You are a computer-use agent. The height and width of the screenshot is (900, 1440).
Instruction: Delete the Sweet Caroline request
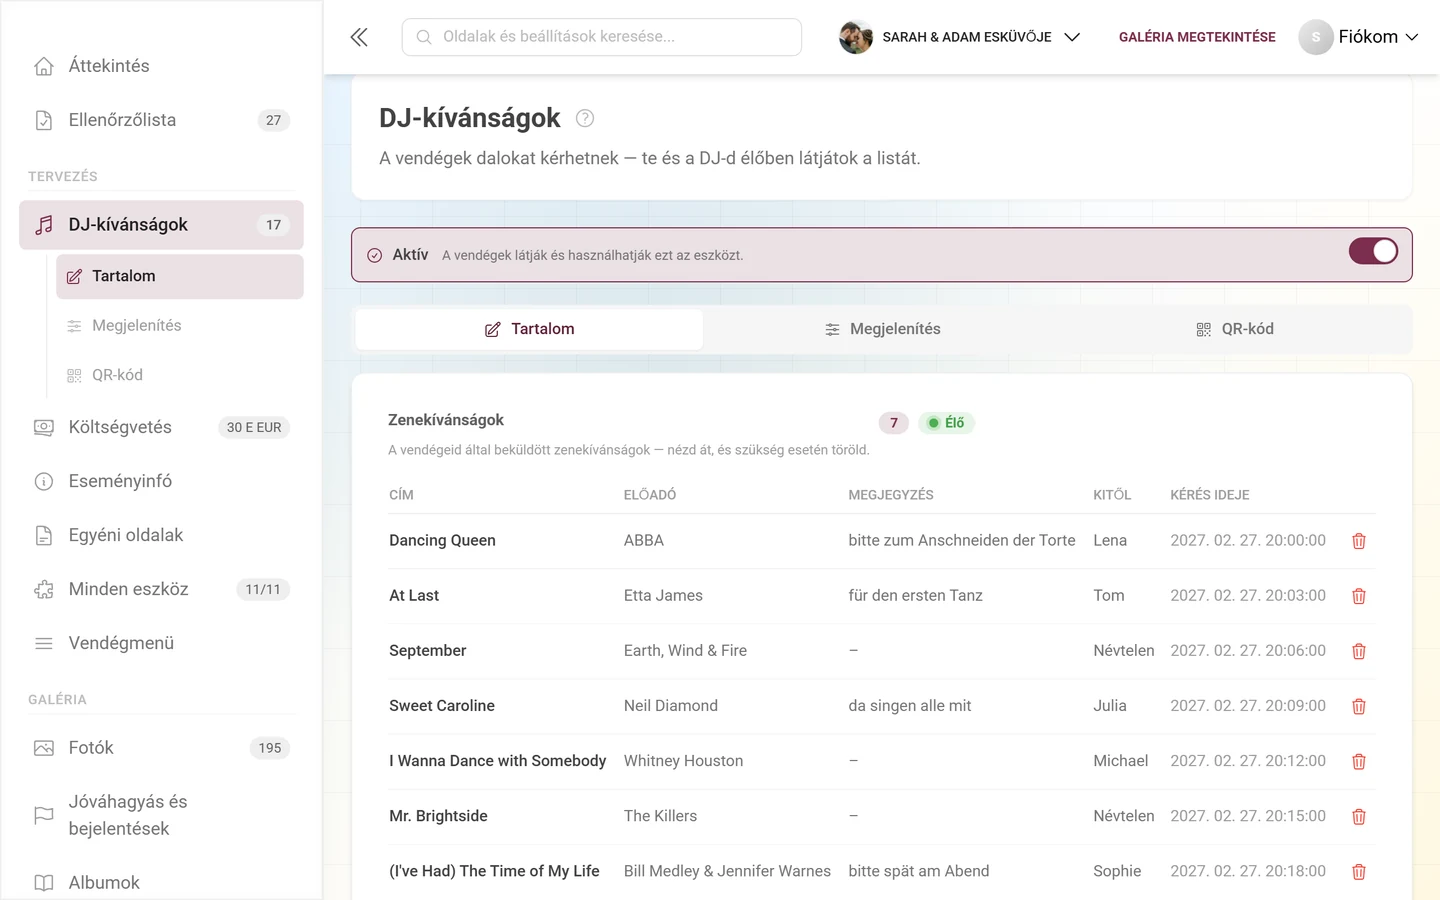(1359, 706)
